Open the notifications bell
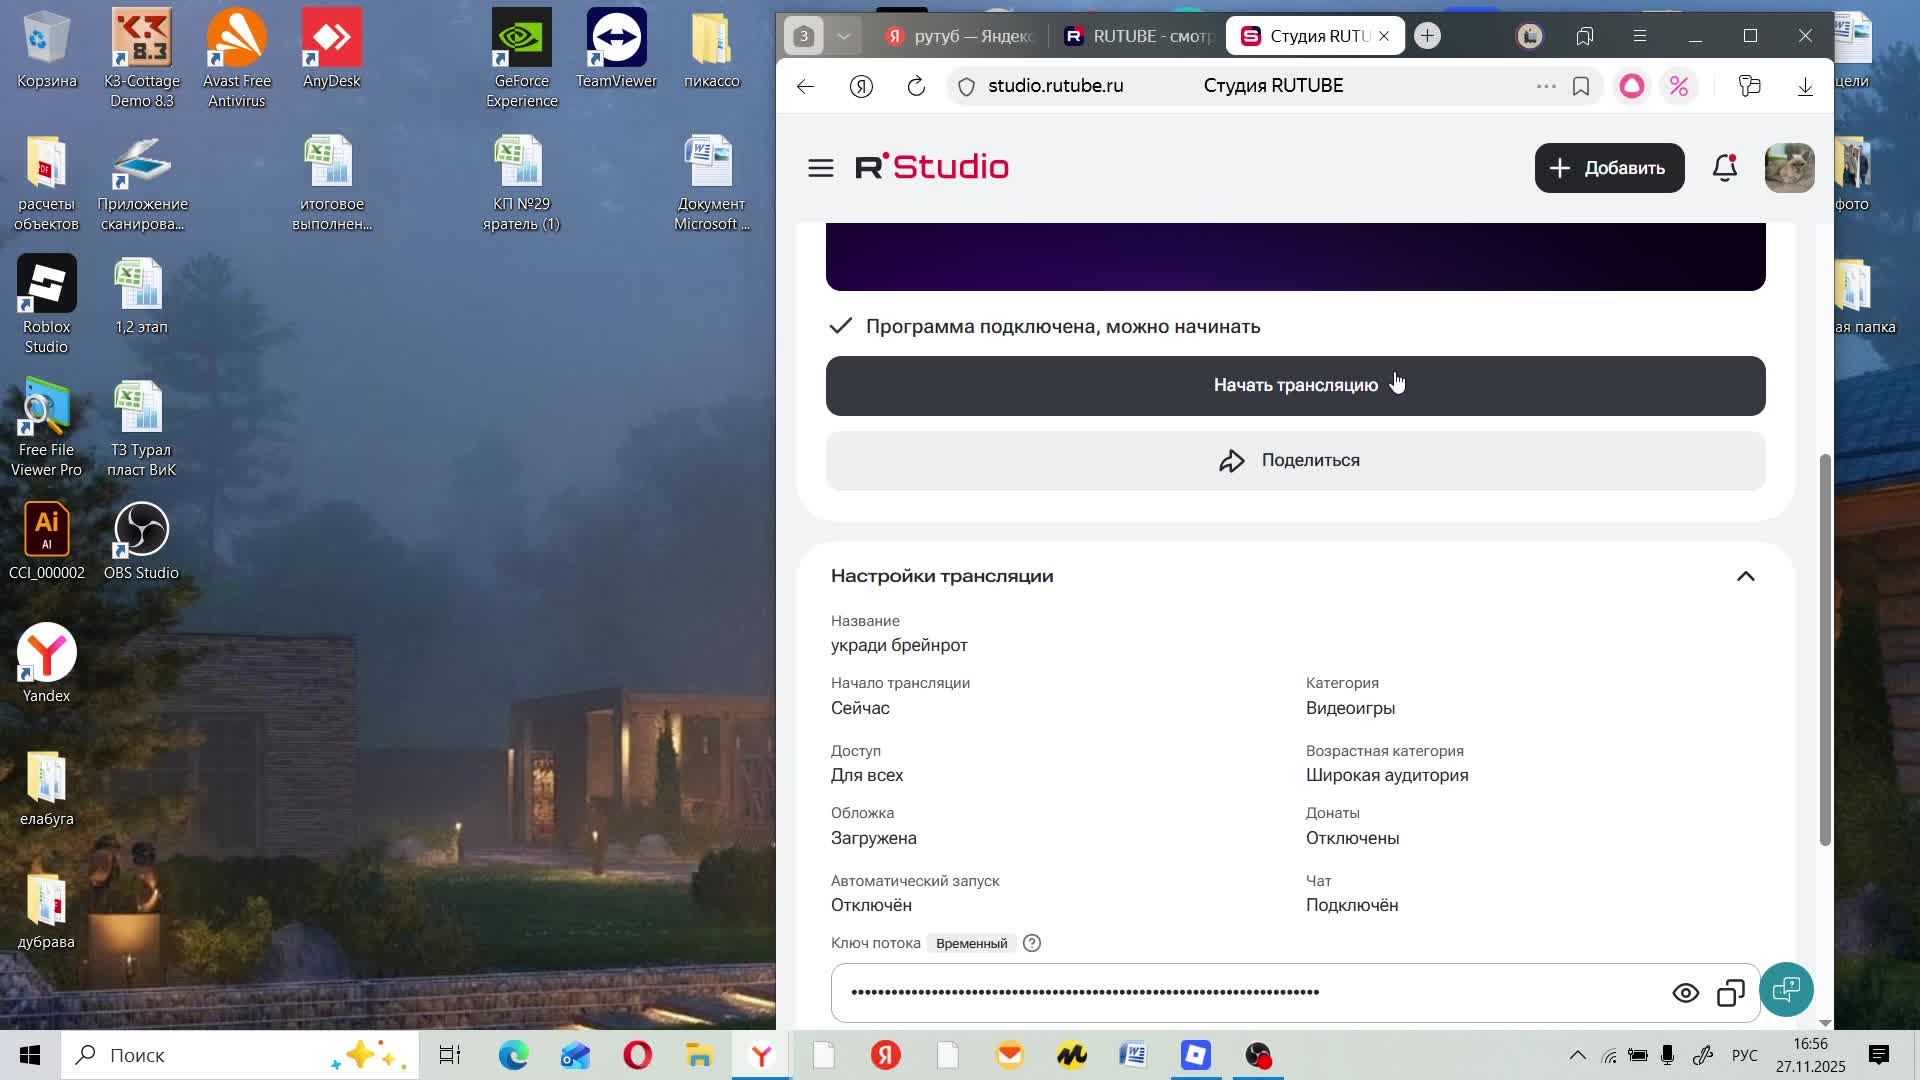Screen dimensions: 1920x1080 coord(1725,168)
